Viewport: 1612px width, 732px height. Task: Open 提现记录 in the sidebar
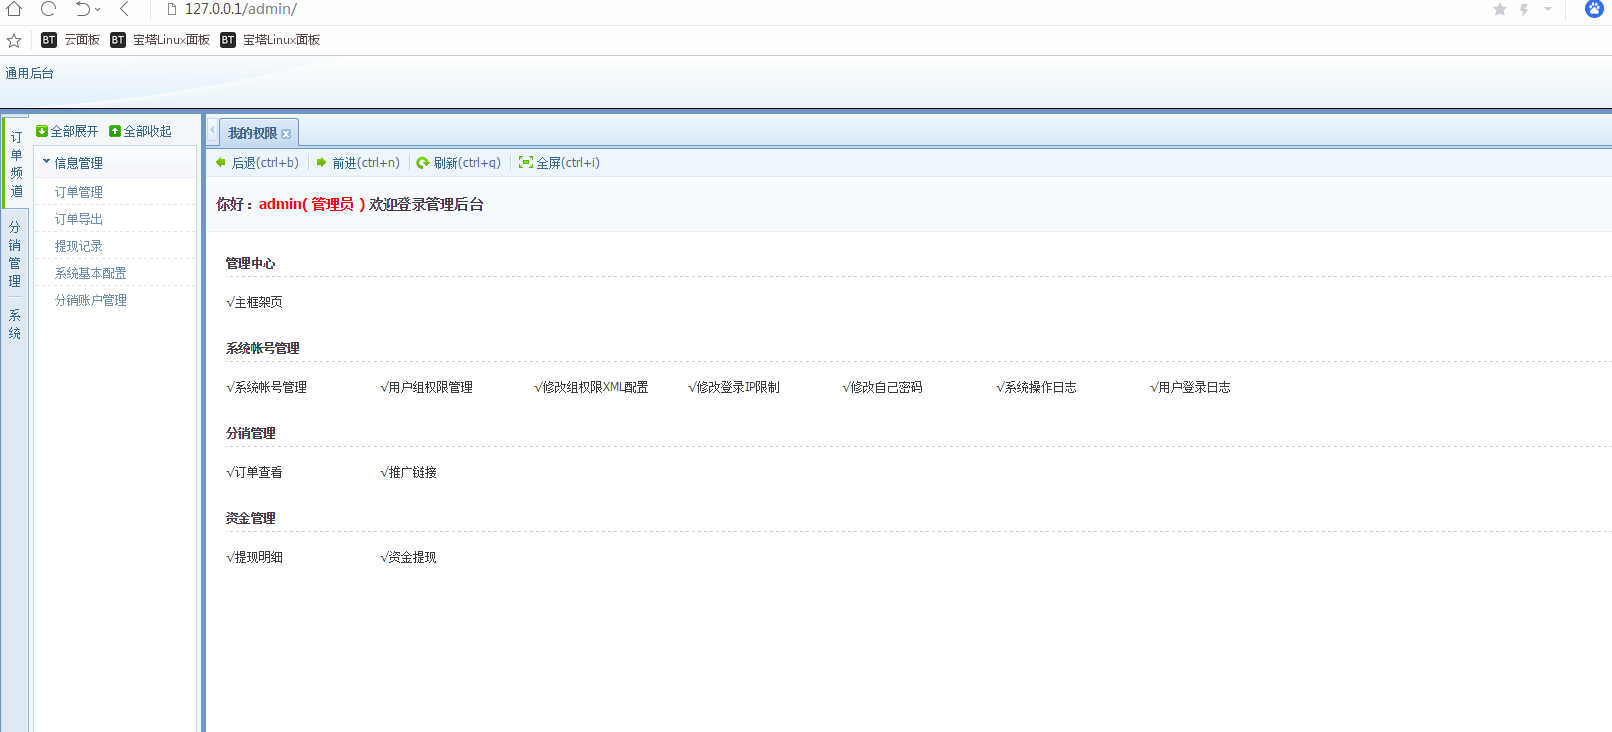pos(79,246)
